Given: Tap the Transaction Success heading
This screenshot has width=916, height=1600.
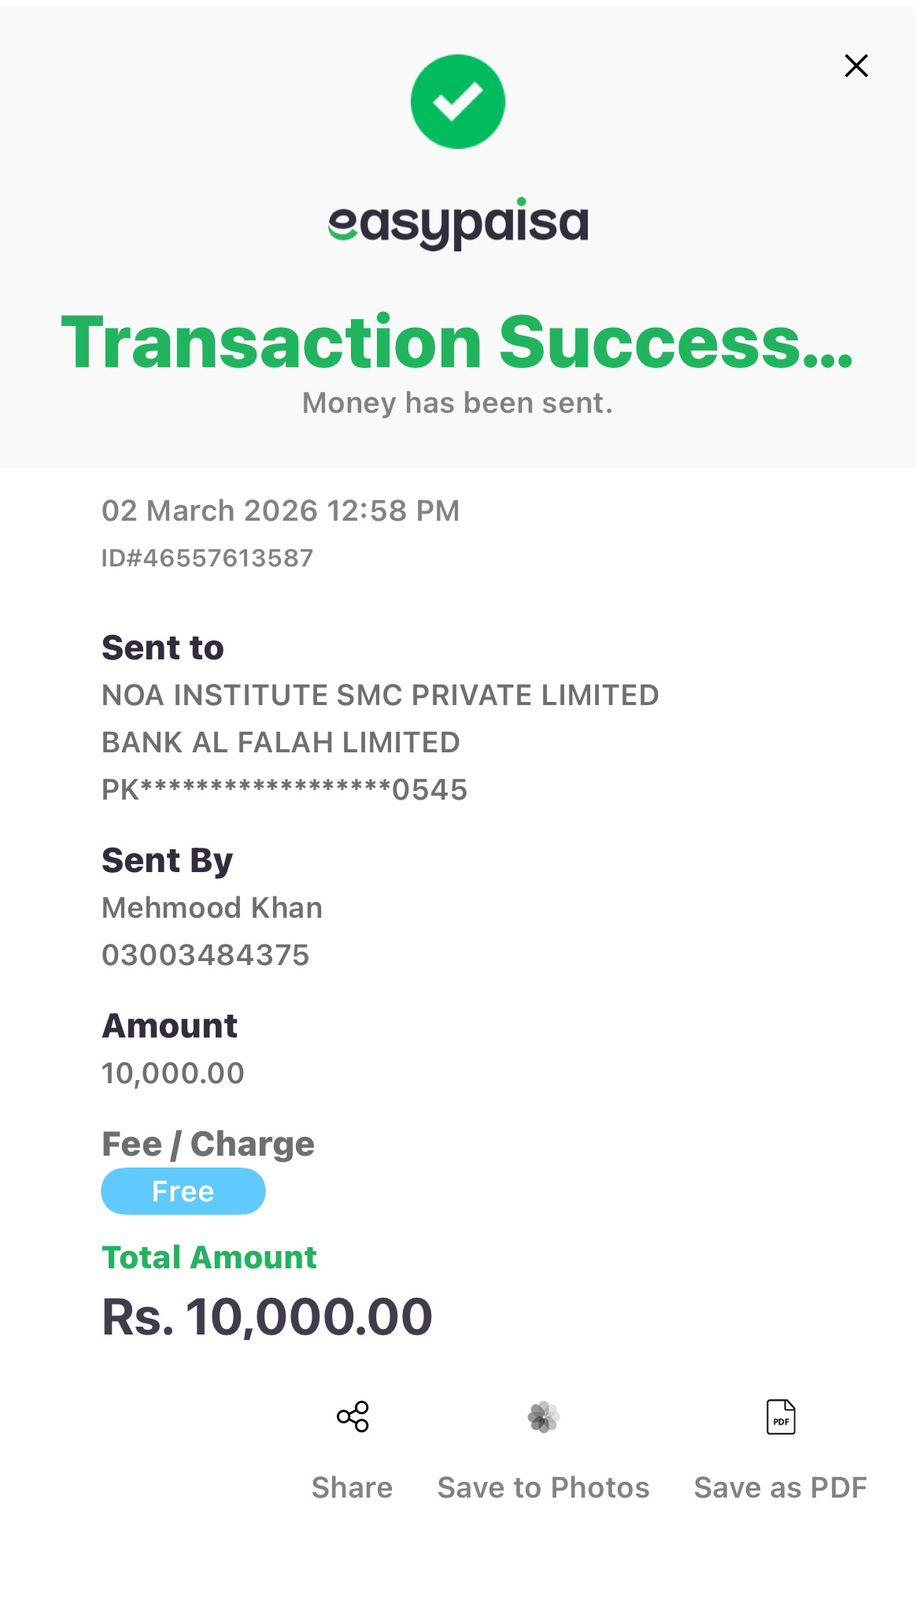Looking at the screenshot, I should point(457,342).
